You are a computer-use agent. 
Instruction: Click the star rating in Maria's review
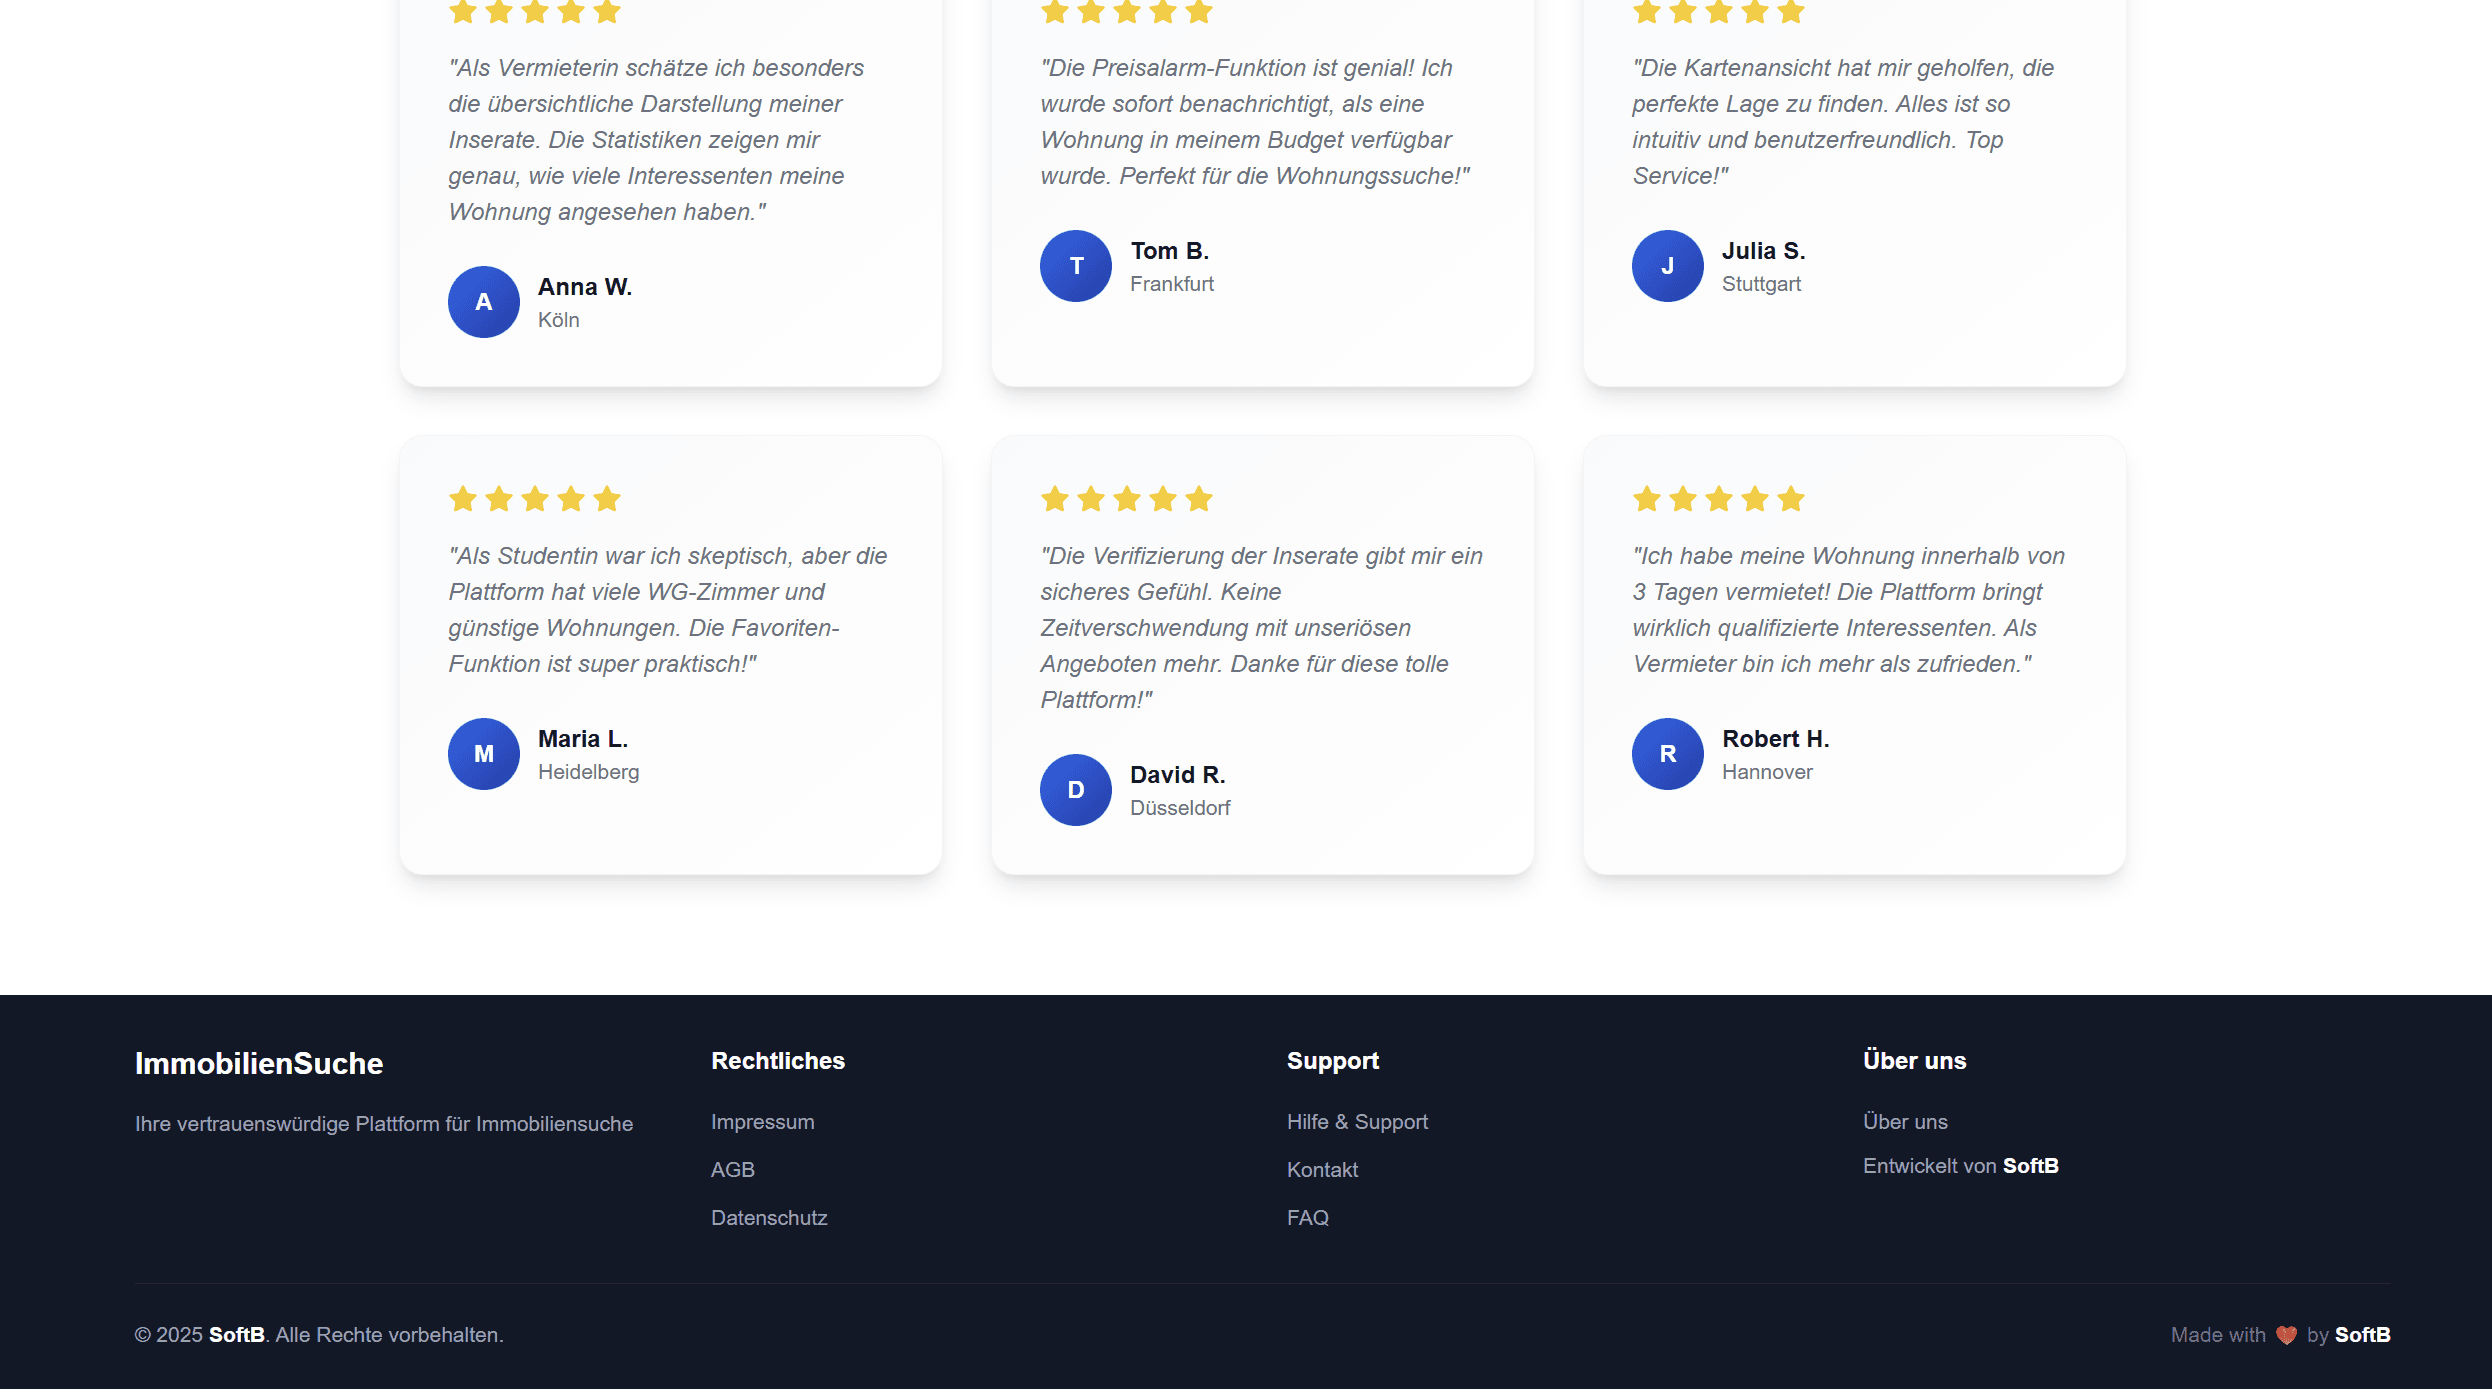point(535,499)
